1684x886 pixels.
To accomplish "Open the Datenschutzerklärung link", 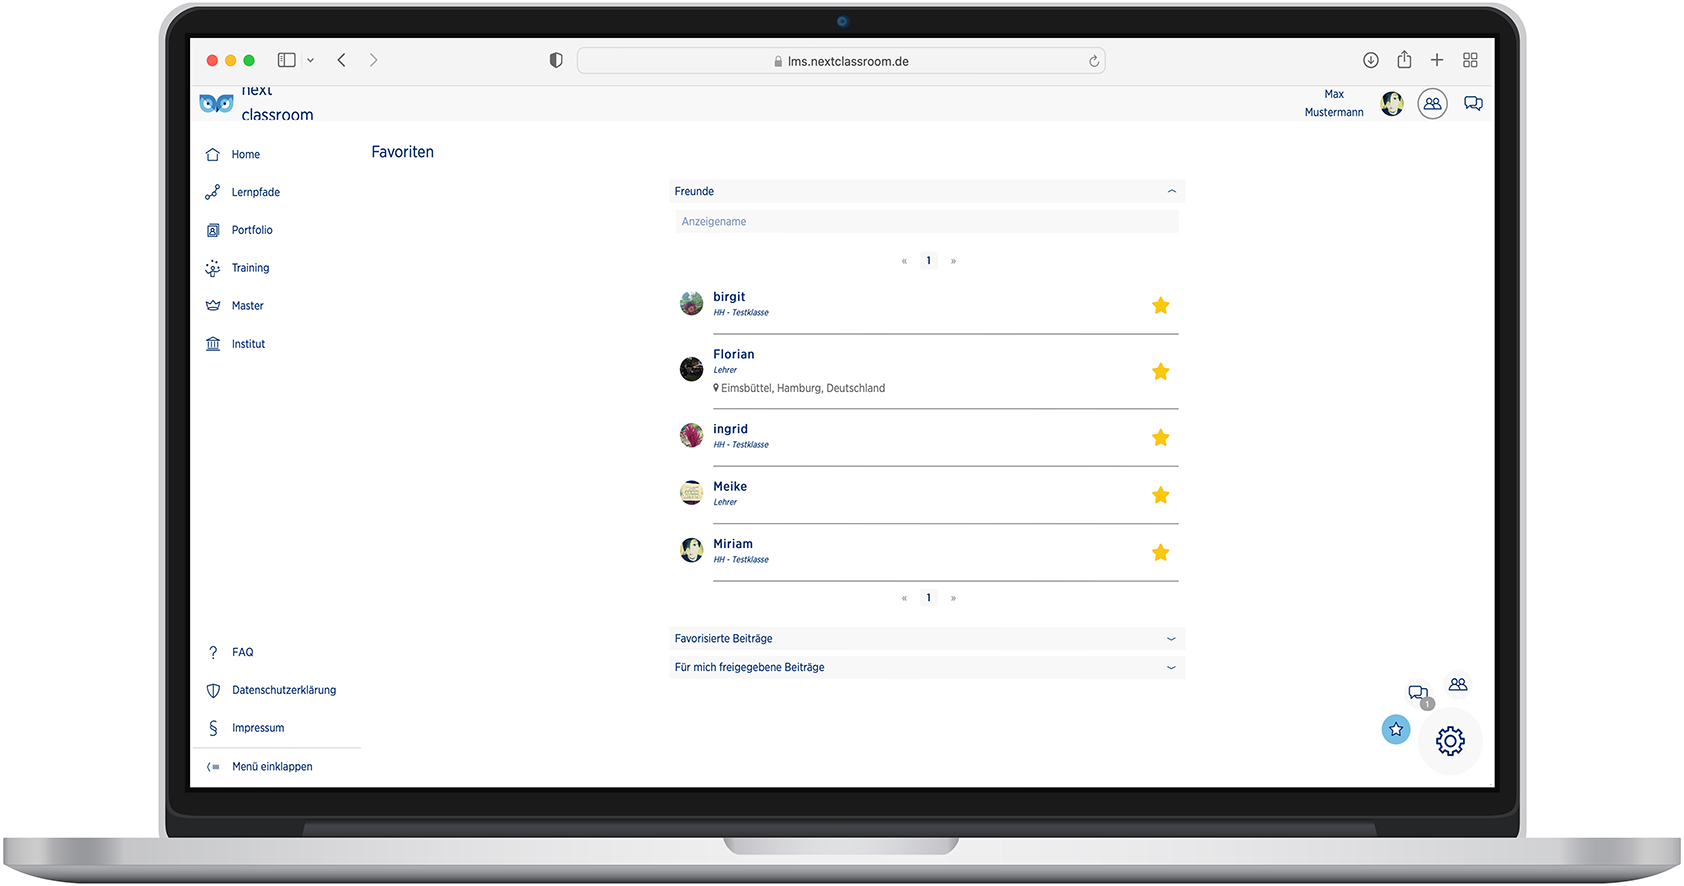I will point(283,691).
